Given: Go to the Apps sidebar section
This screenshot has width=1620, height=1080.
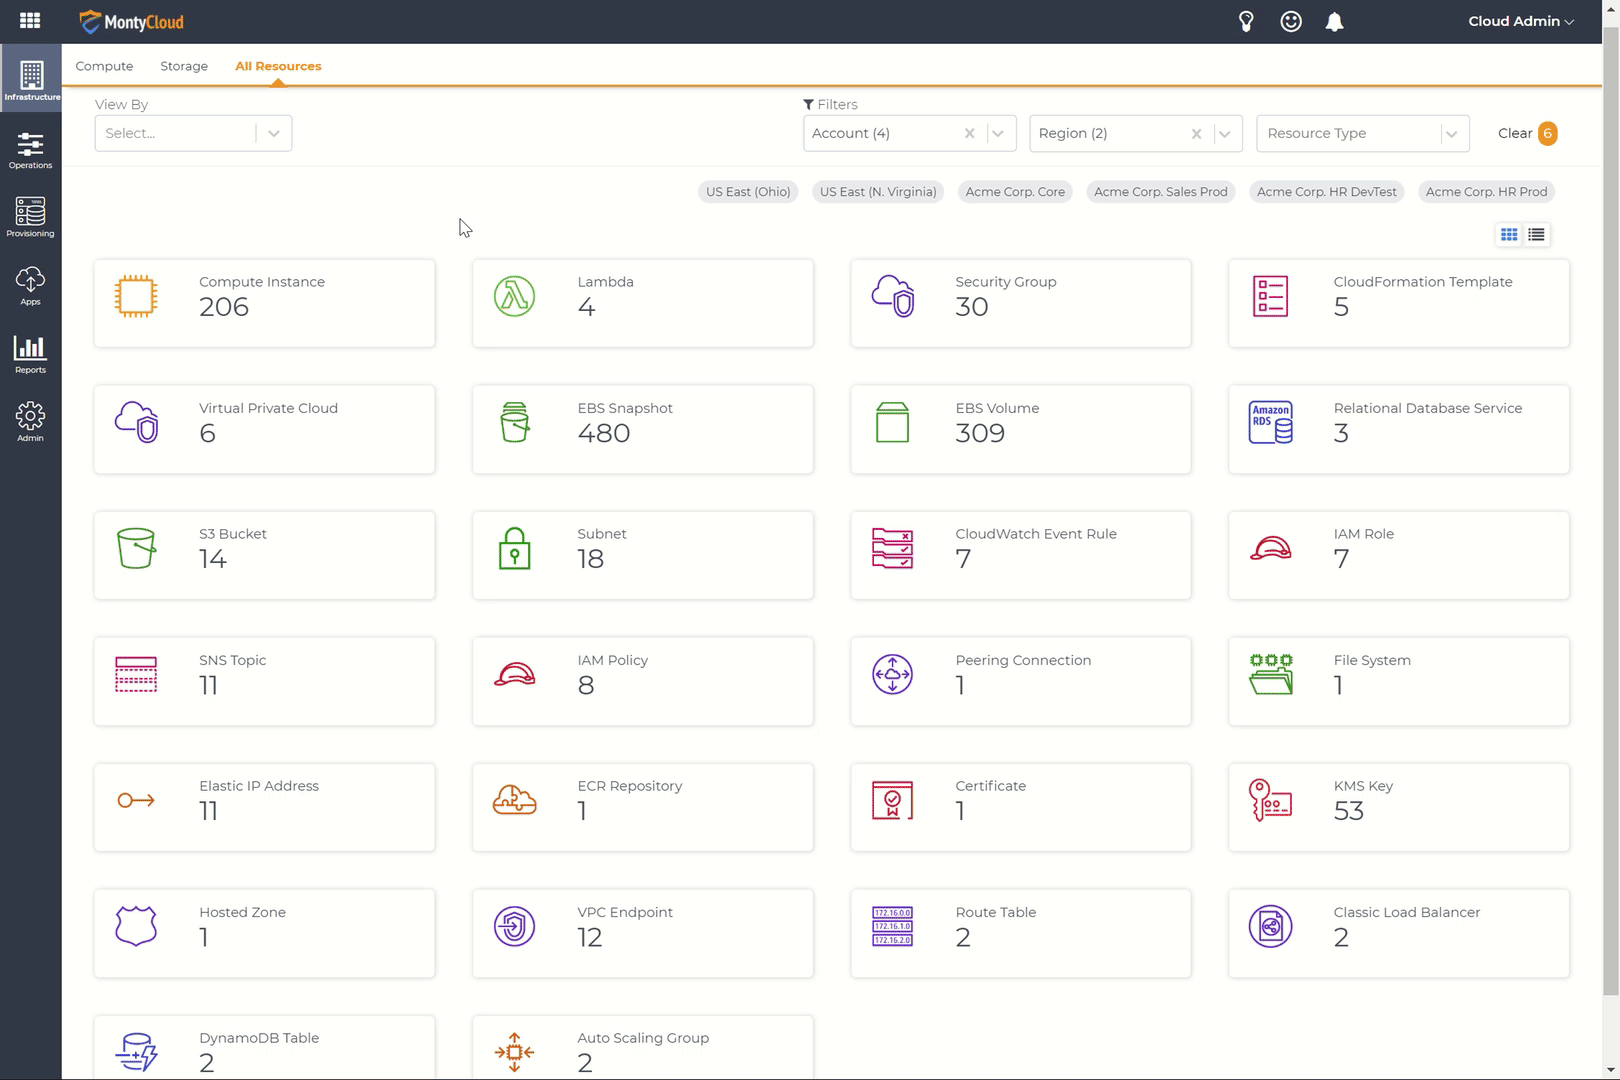Looking at the screenshot, I should [x=30, y=286].
